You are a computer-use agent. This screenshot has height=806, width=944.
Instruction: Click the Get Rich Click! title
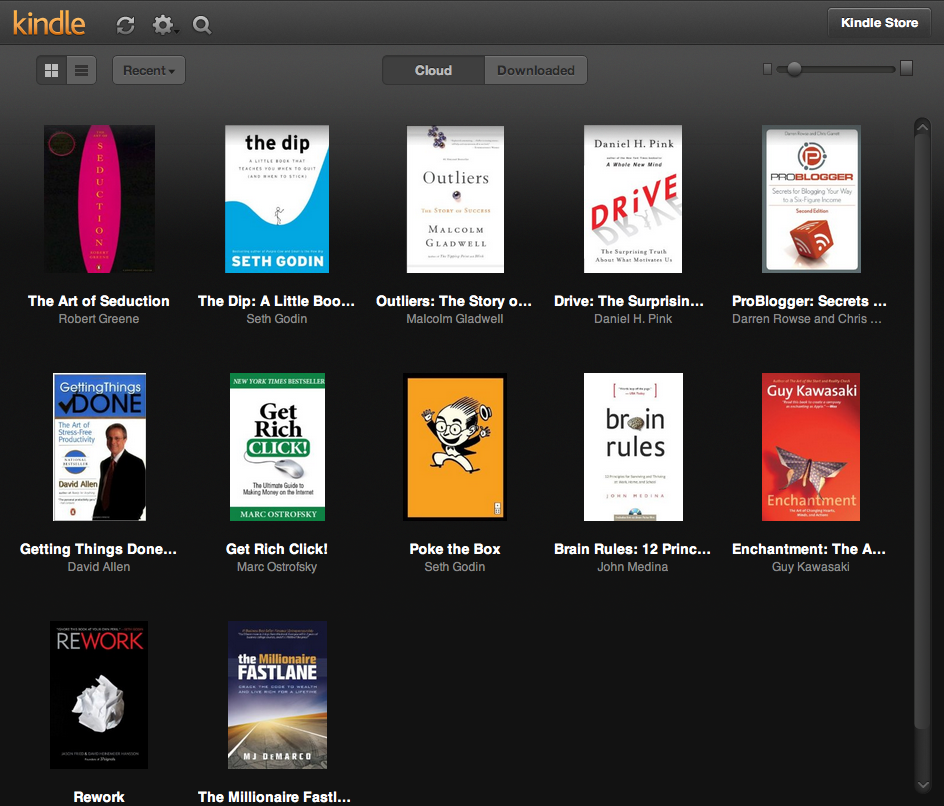[x=277, y=549]
